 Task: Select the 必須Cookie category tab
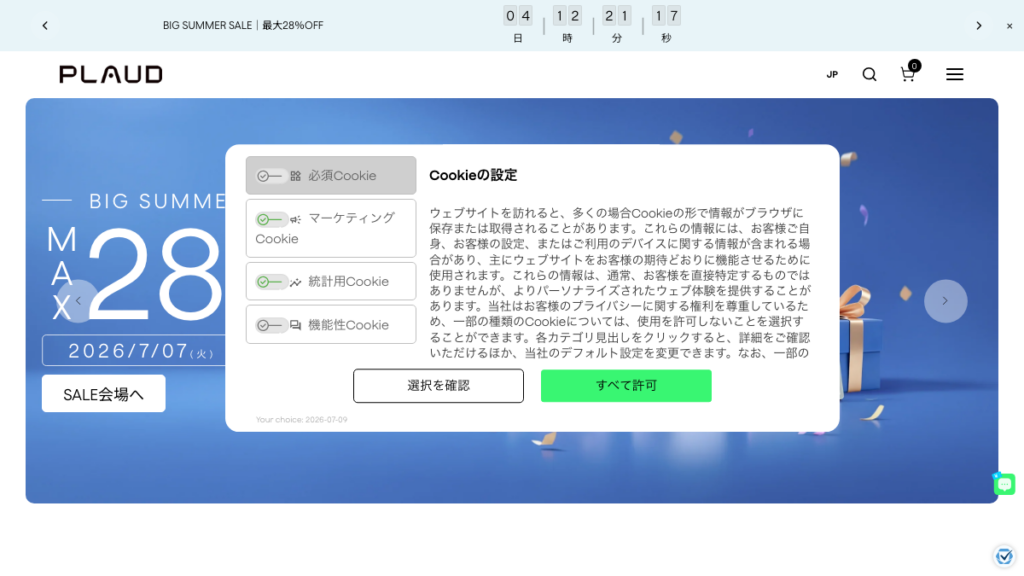[x=330, y=175]
